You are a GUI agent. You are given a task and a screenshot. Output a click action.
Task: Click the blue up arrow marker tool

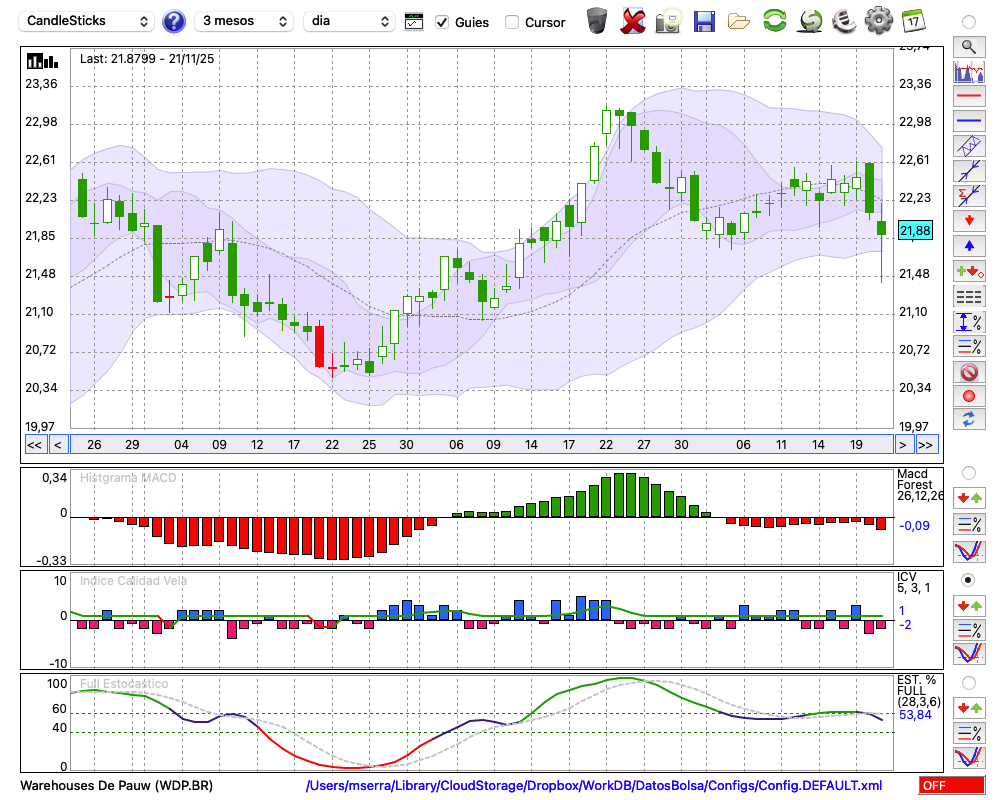[x=969, y=246]
